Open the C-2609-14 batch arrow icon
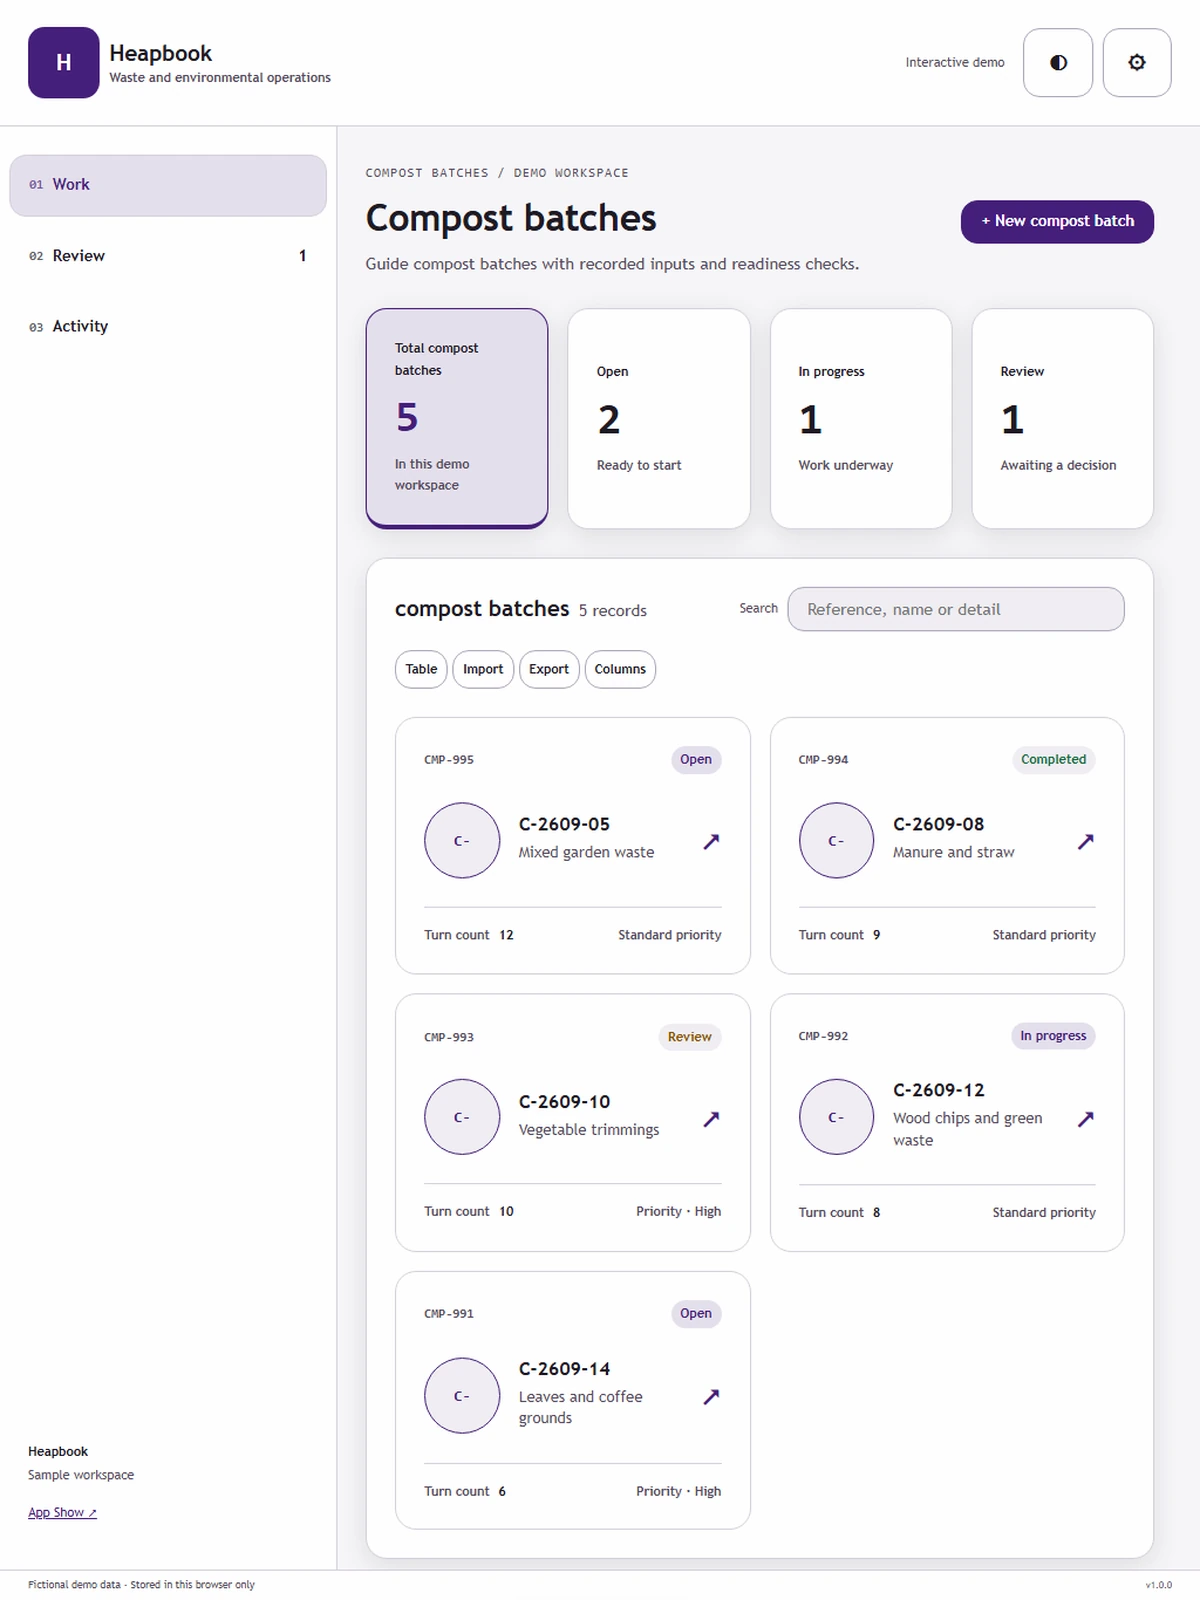 click(x=711, y=1396)
